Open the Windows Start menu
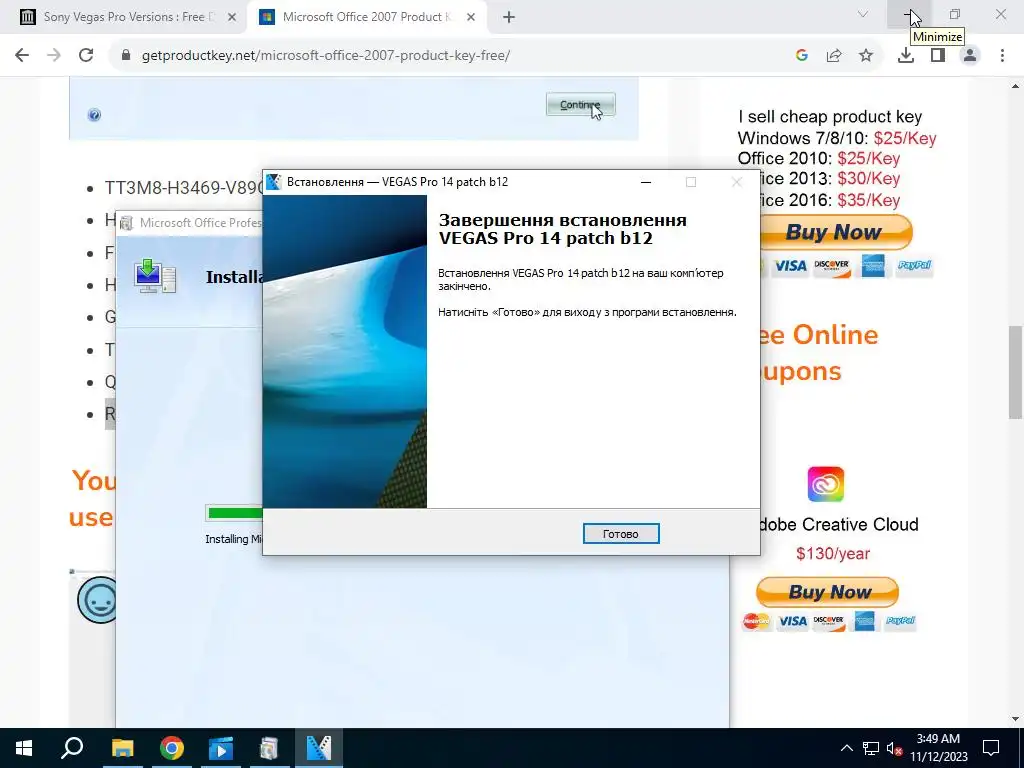 [x=24, y=748]
